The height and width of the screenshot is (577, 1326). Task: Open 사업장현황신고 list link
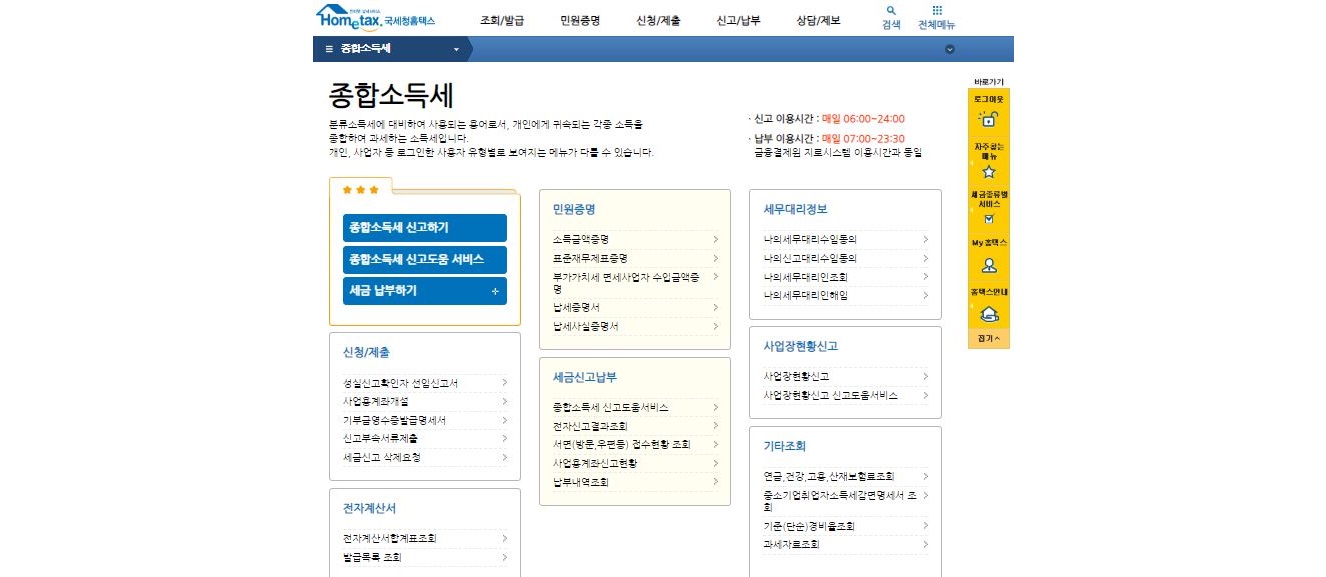pyautogui.click(x=796, y=376)
